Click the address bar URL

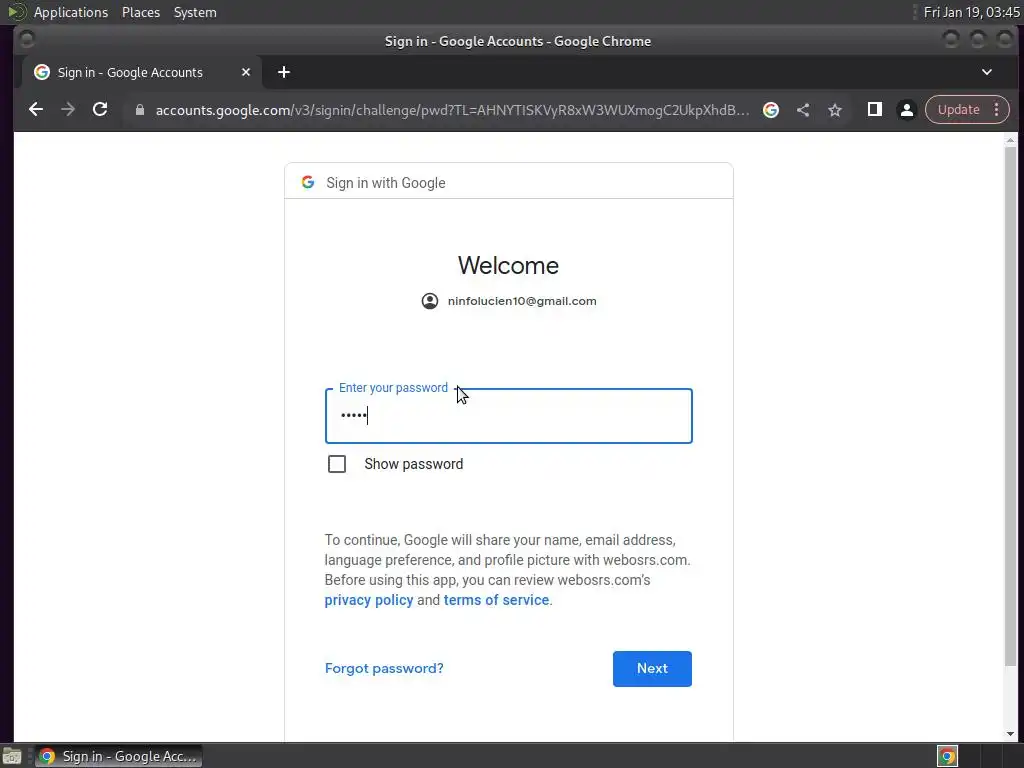[x=452, y=110]
